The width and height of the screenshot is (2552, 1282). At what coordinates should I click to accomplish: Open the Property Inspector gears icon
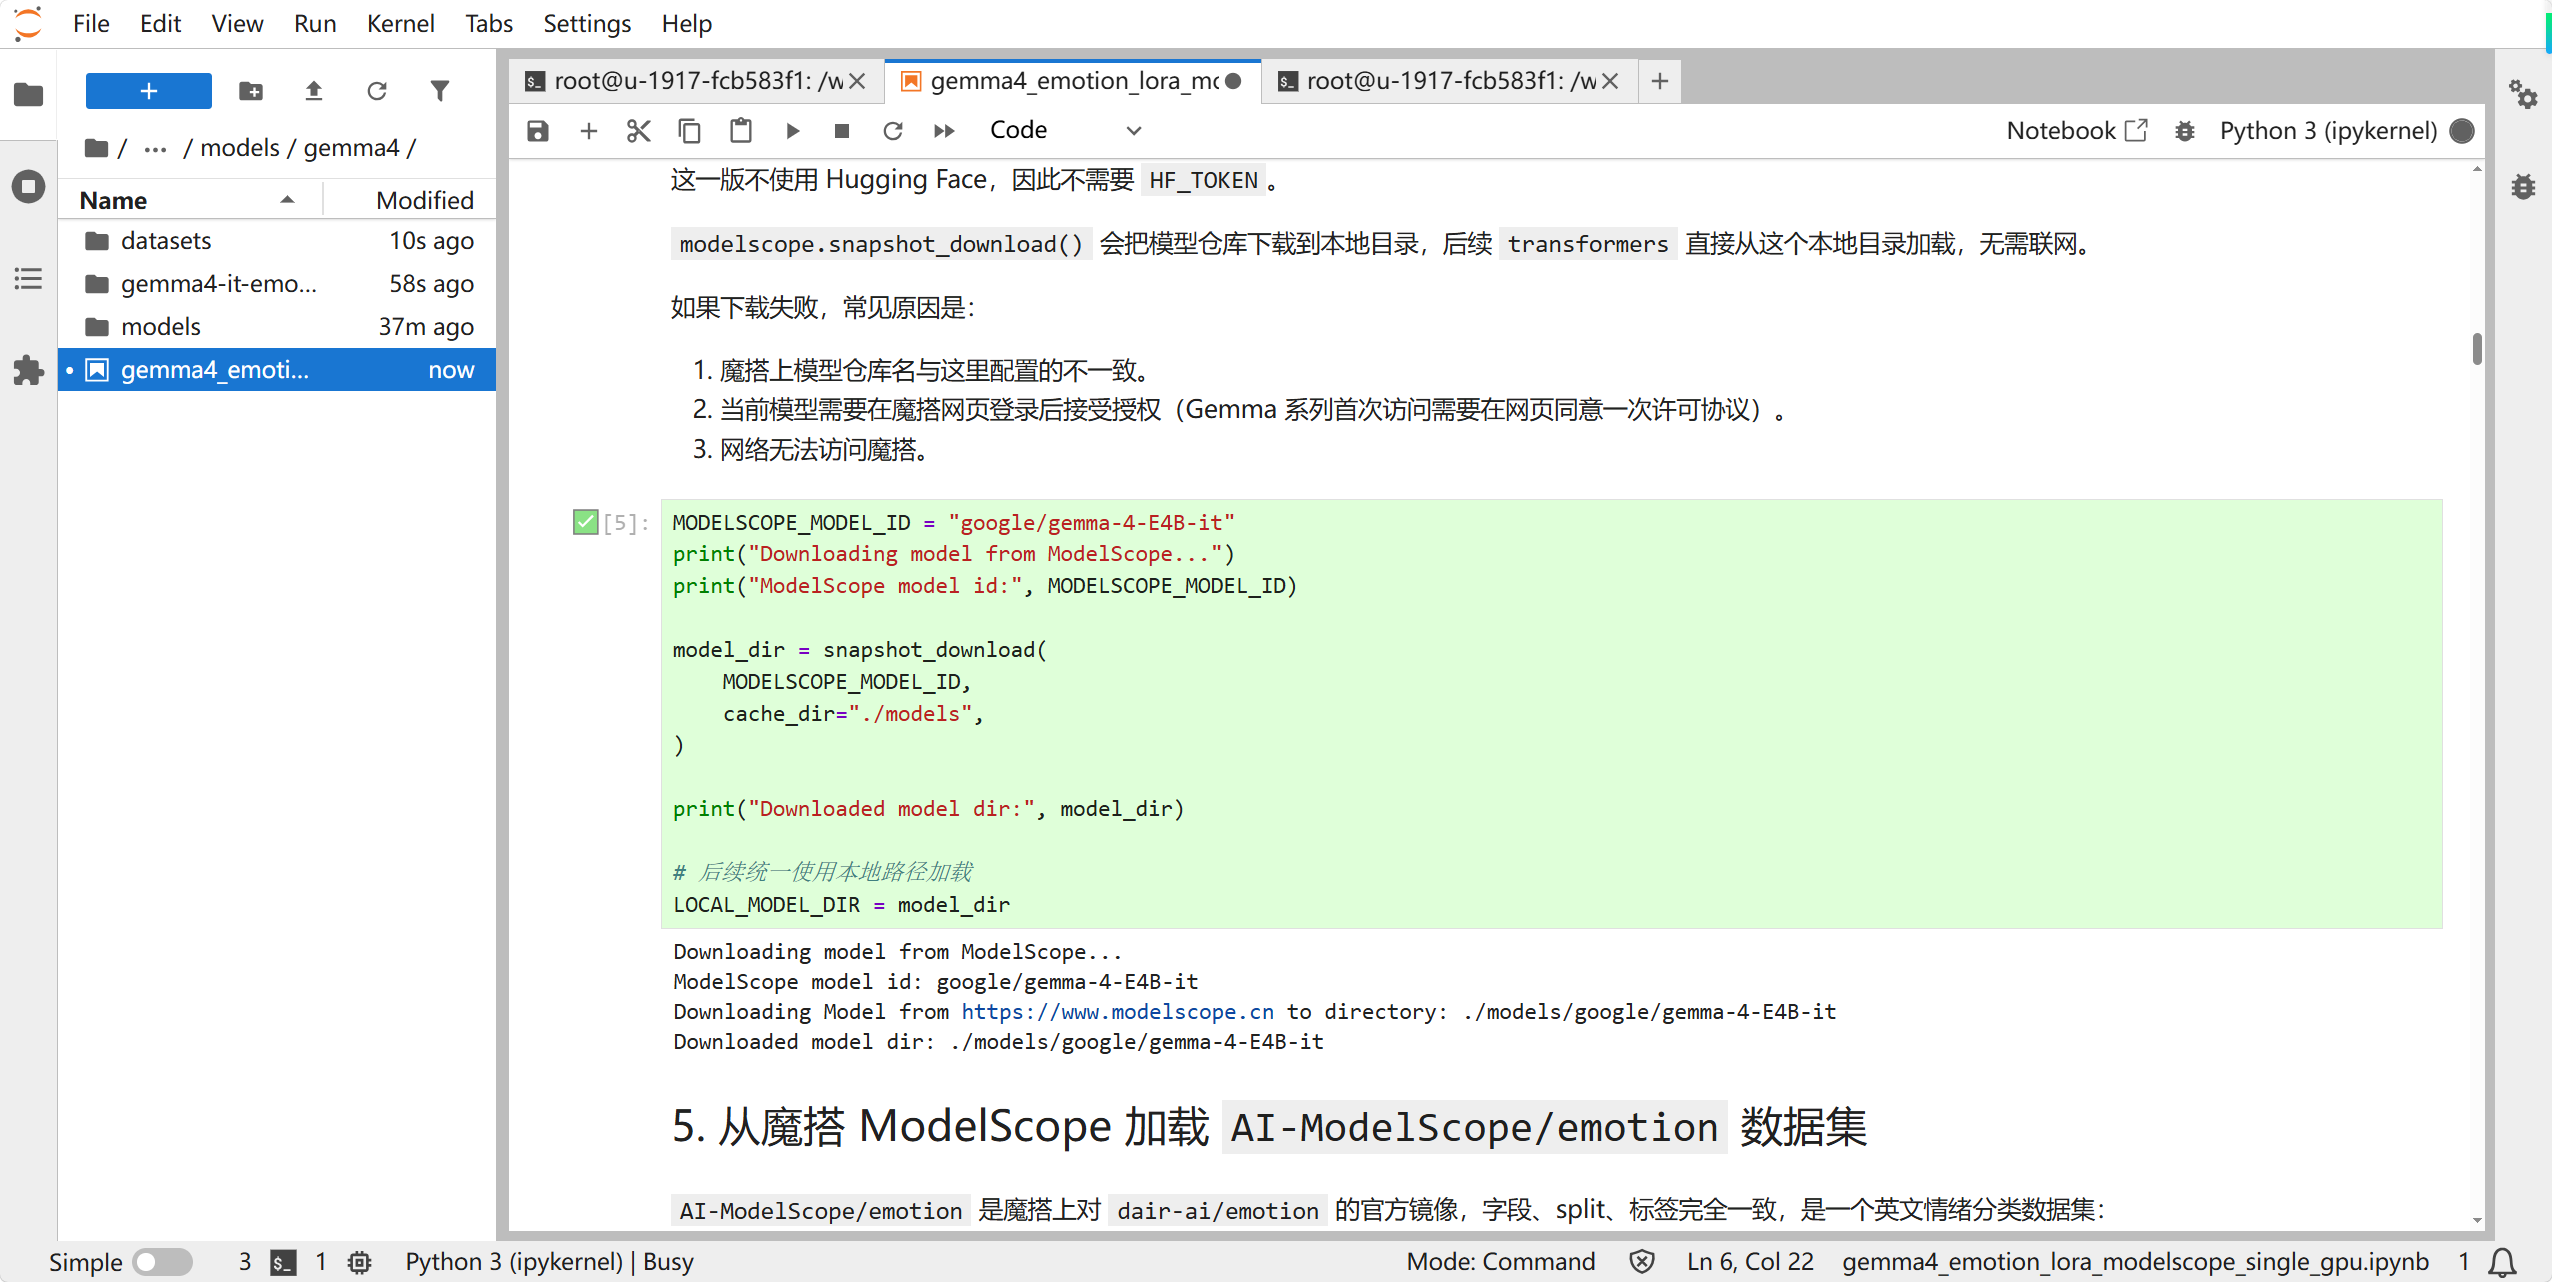click(x=2523, y=95)
